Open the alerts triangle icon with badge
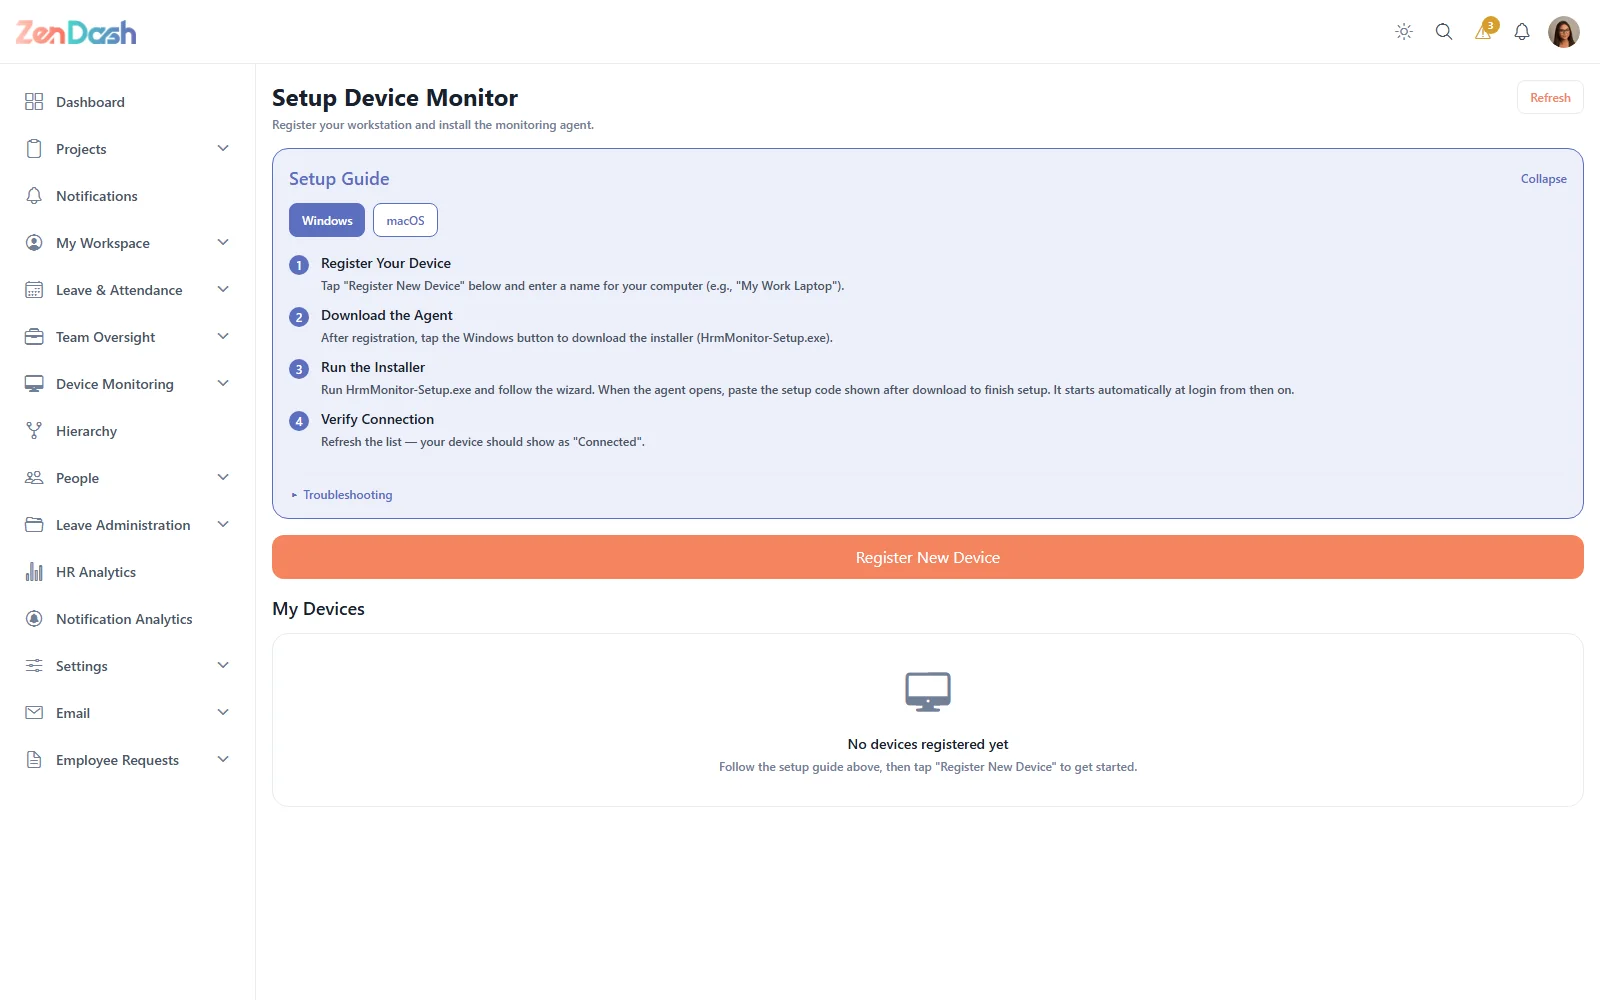 (x=1485, y=30)
